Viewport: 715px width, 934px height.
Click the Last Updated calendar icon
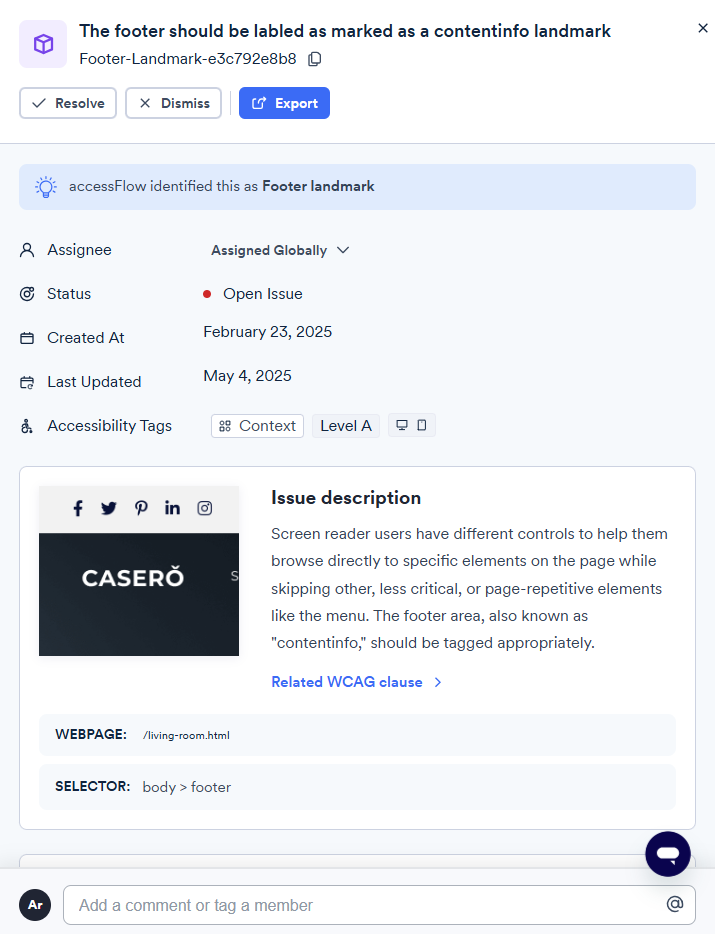click(x=27, y=382)
